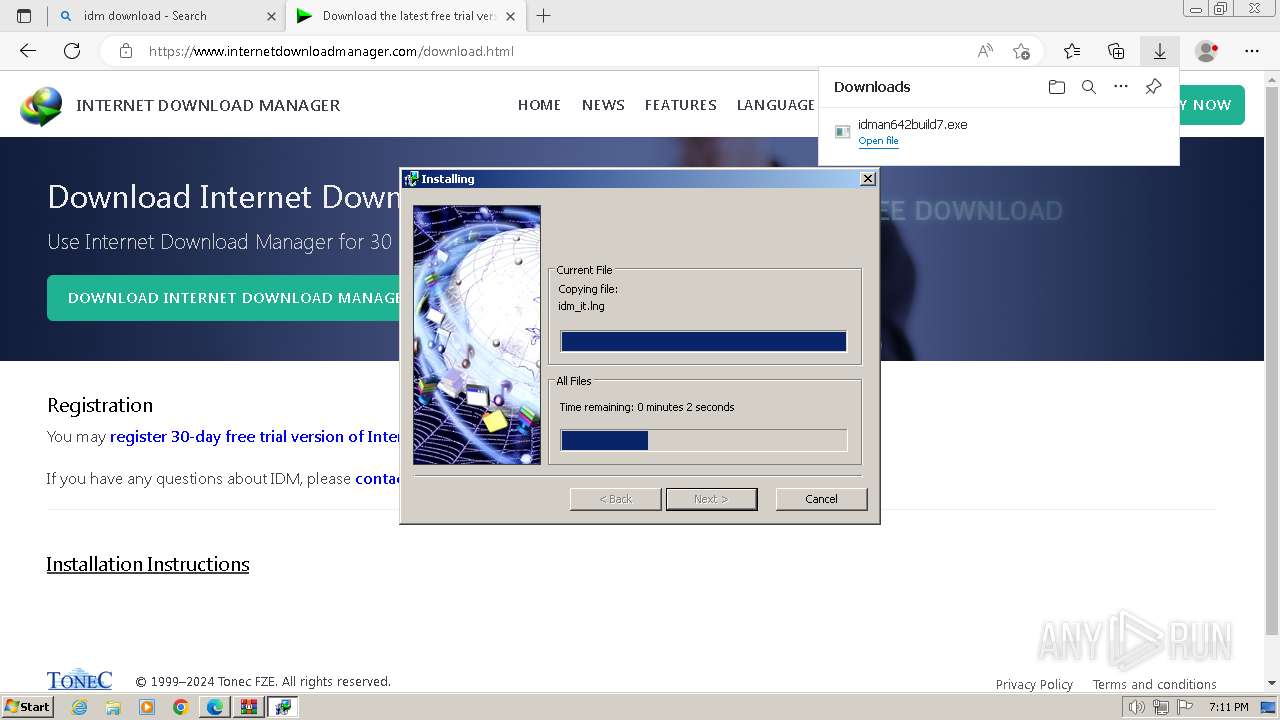Open the media player taskbar icon
This screenshot has width=1280, height=720.
147,707
